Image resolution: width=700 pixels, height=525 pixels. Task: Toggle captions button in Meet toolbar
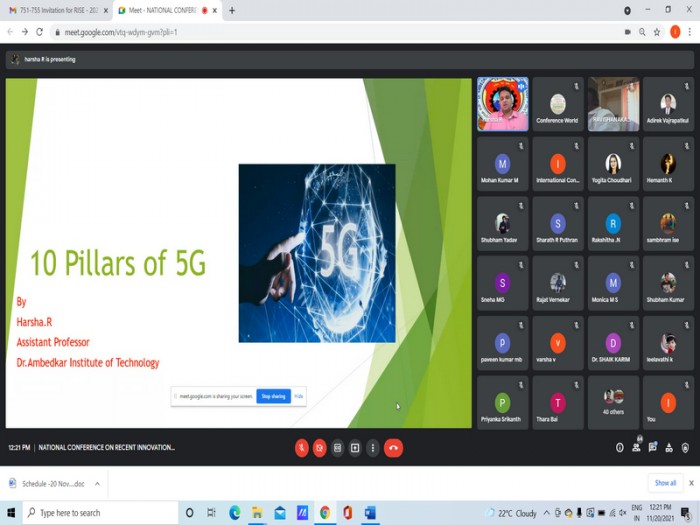coord(338,448)
